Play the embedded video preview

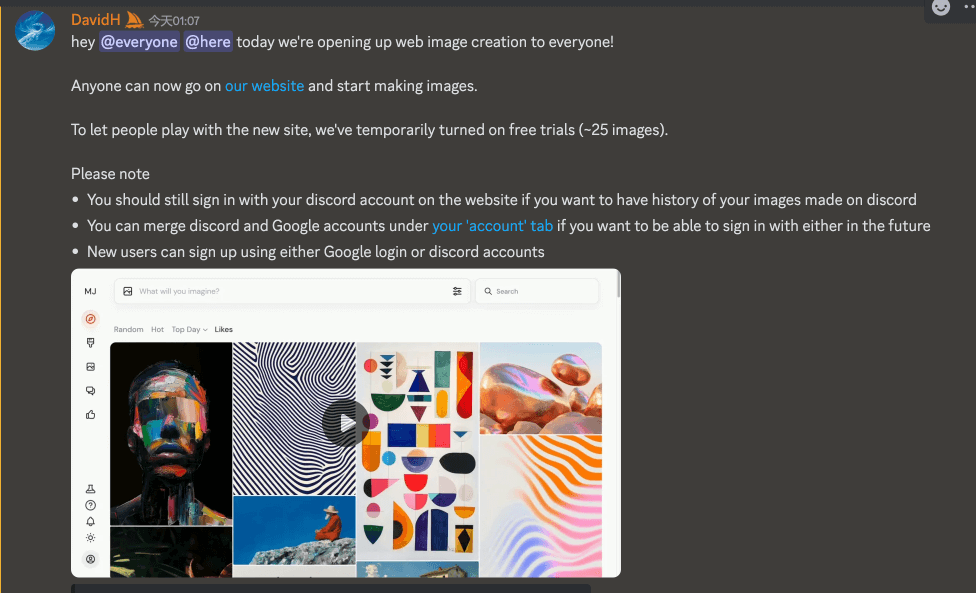tap(345, 423)
